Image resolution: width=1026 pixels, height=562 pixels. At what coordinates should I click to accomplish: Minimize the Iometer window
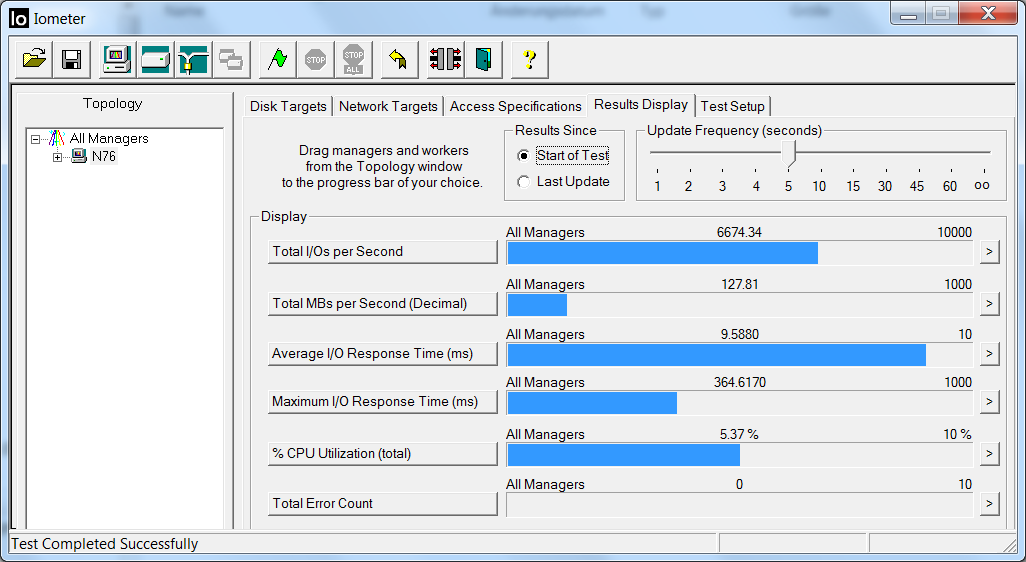coord(908,13)
